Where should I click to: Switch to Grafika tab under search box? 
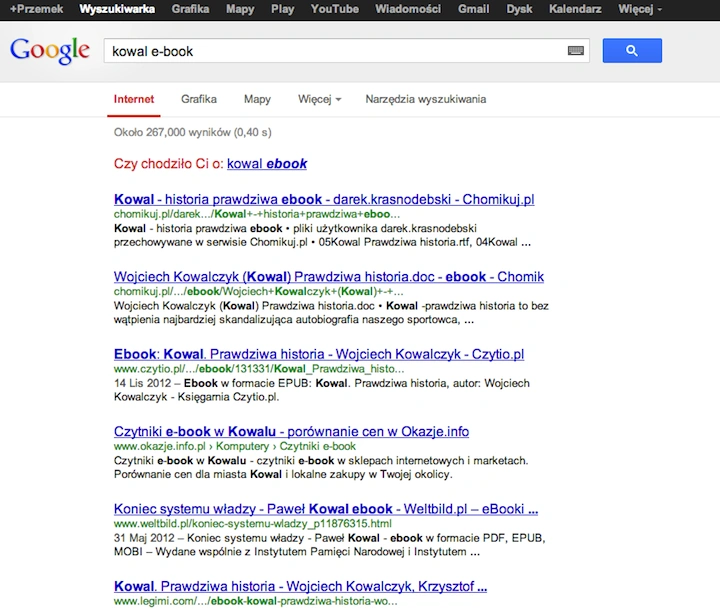pyautogui.click(x=199, y=99)
